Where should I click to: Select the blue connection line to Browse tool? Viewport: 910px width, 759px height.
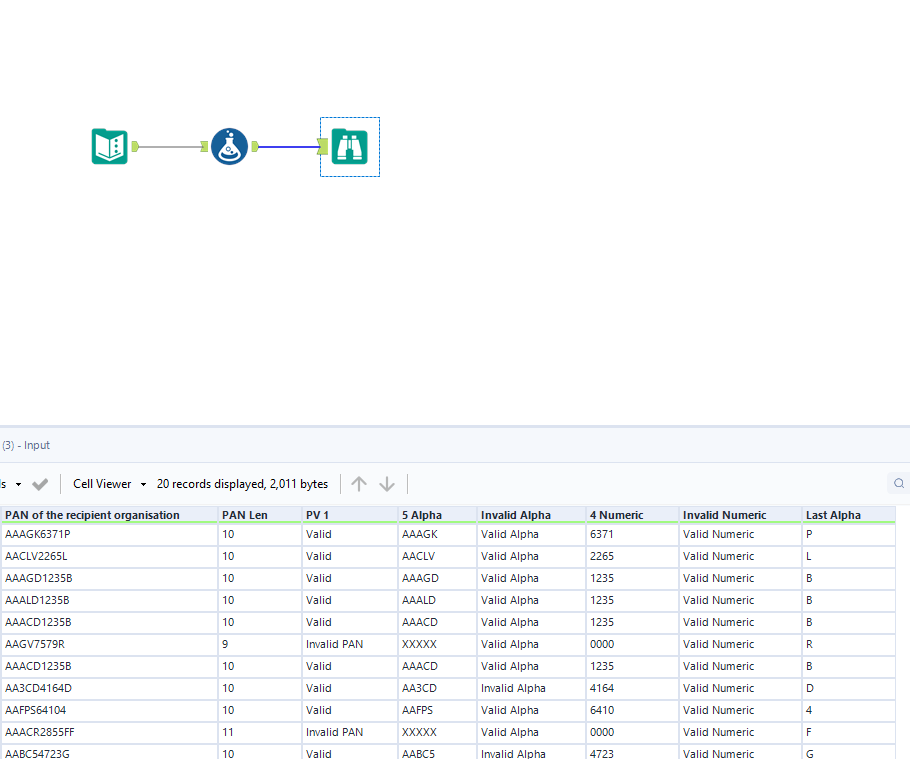(x=288, y=147)
